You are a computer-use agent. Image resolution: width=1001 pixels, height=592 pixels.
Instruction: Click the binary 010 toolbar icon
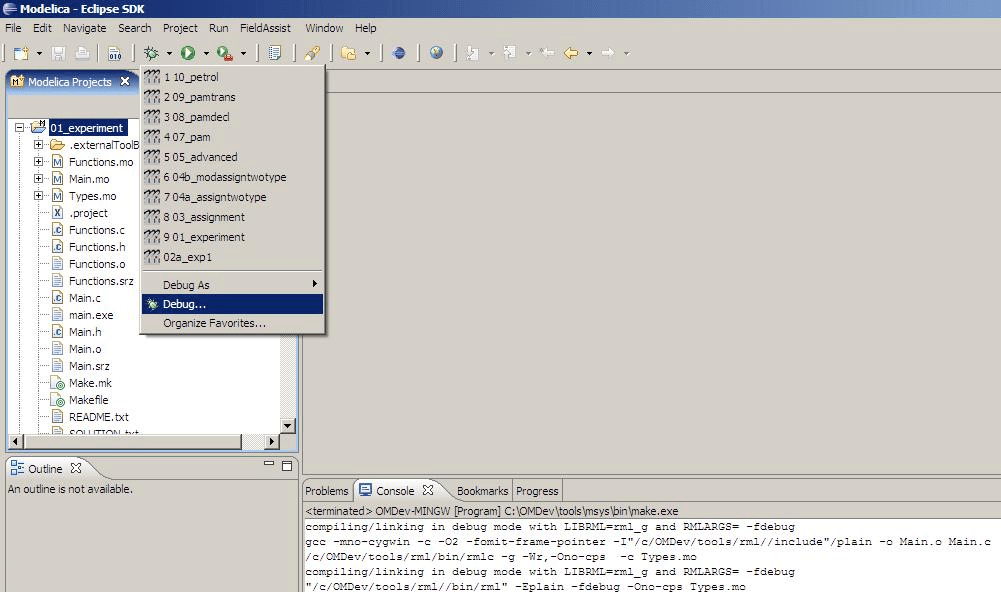115,53
